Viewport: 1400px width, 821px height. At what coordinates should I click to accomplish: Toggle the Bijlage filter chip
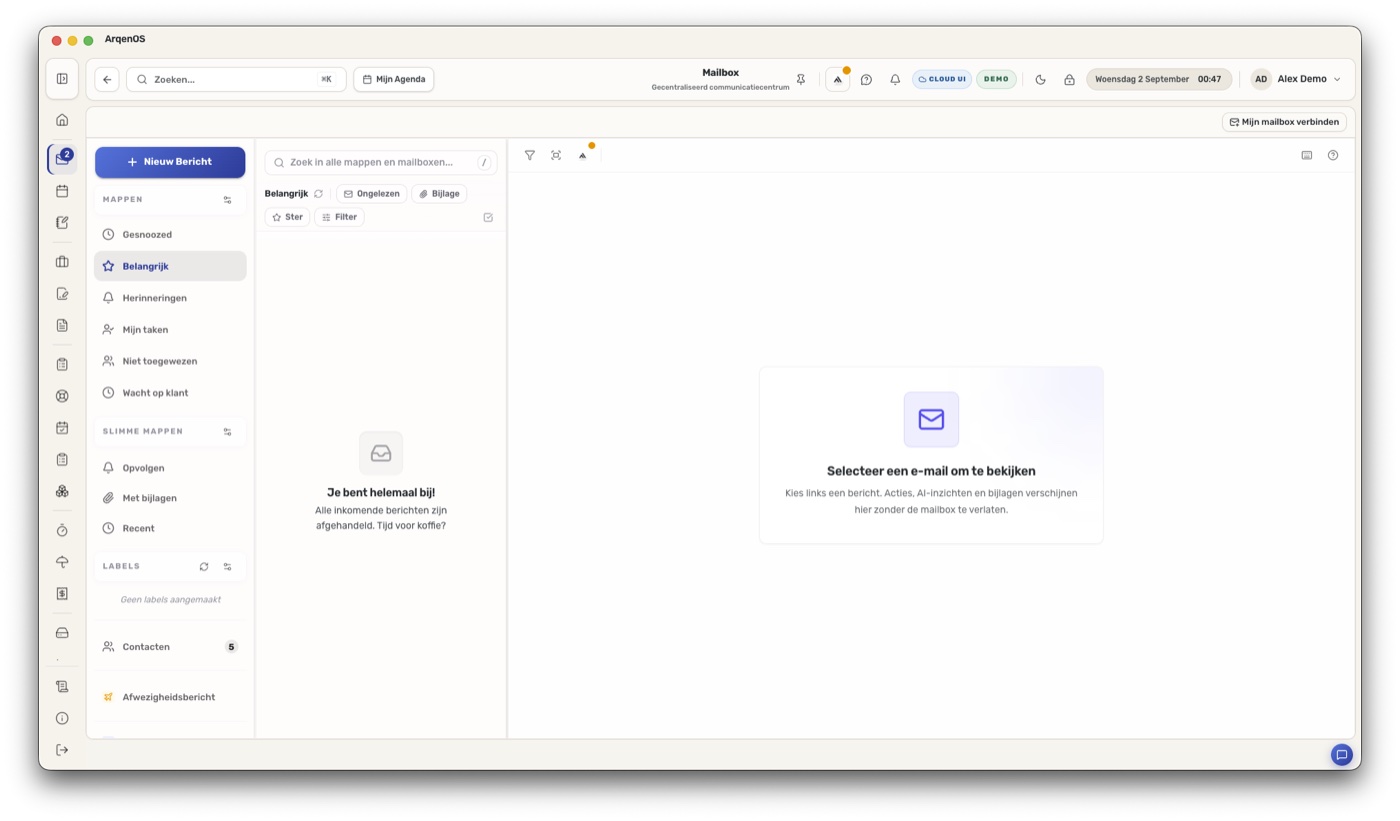(439, 194)
